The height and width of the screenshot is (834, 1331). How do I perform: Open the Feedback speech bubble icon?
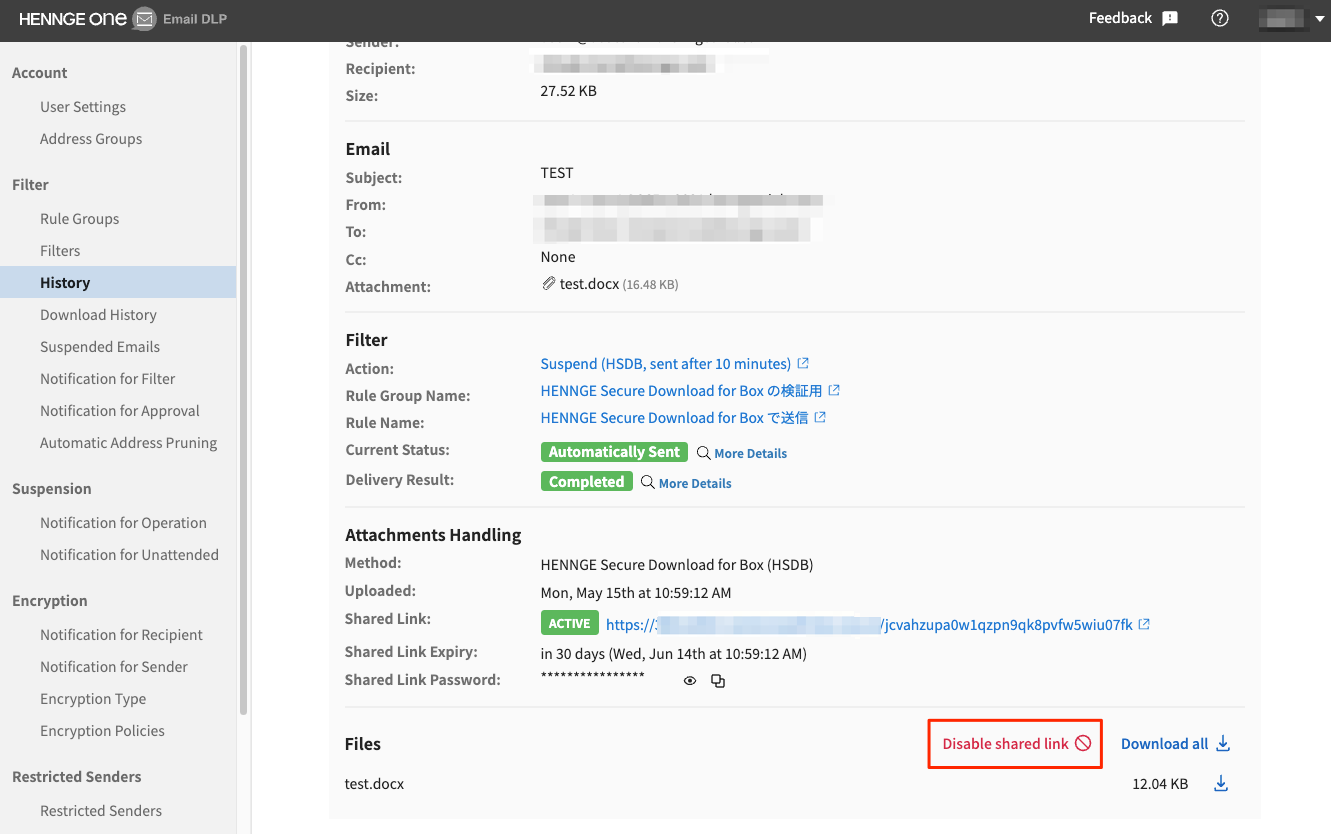(1170, 19)
